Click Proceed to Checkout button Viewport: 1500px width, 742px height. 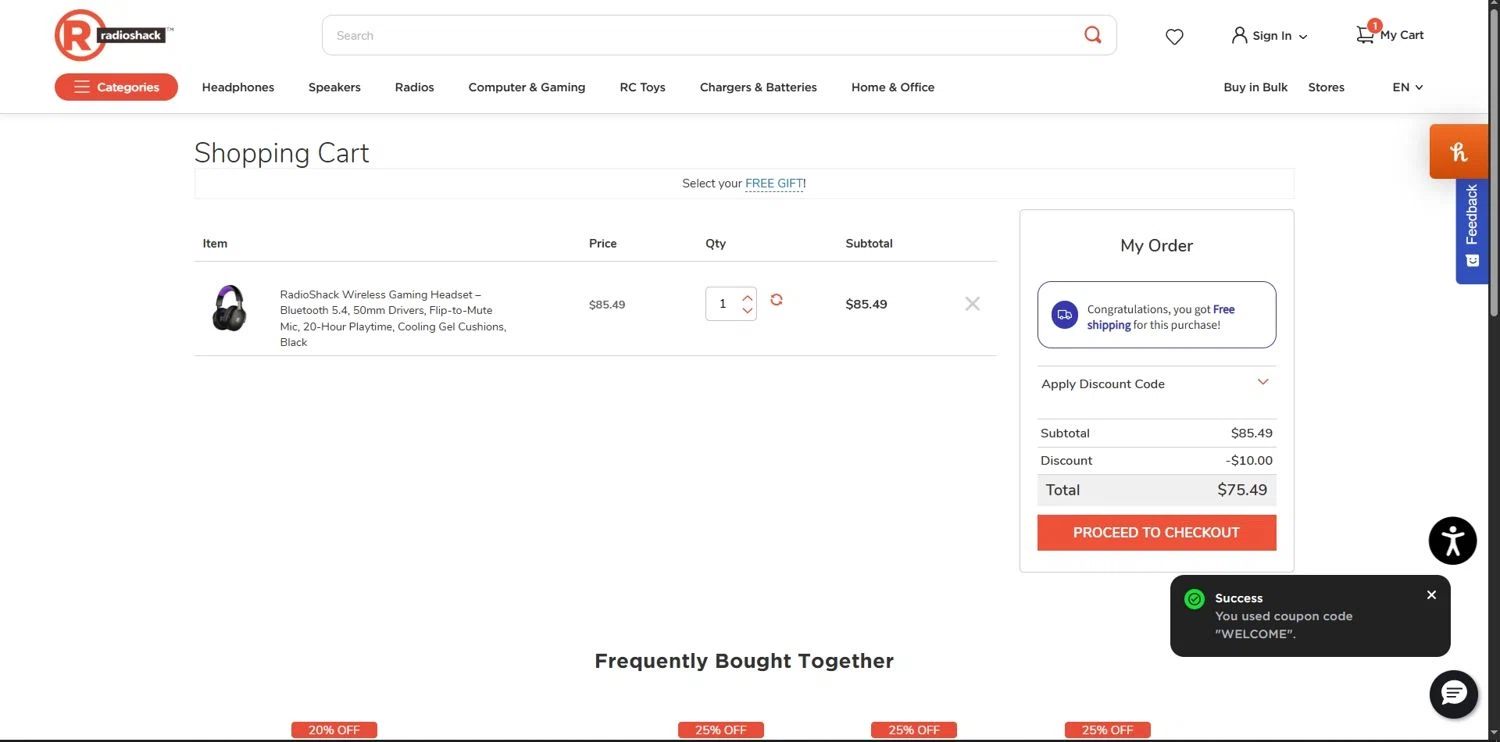[x=1156, y=532]
